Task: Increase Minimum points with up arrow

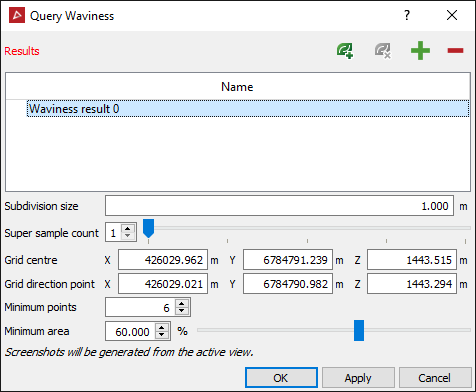Action: pos(182,304)
